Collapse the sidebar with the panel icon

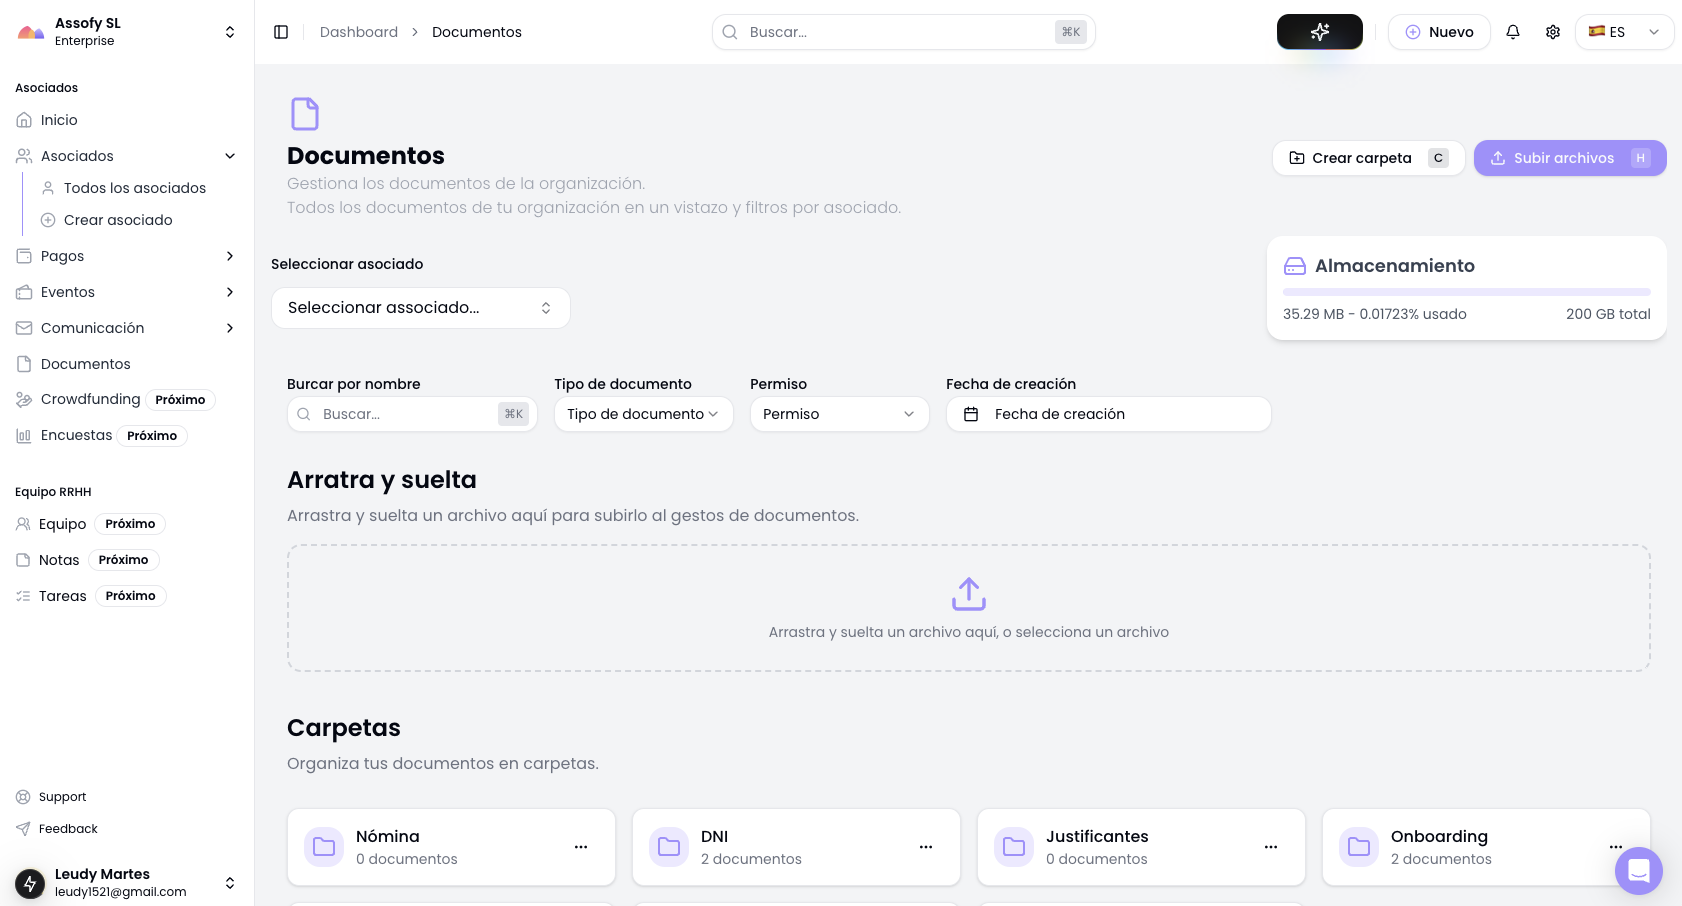(x=281, y=31)
